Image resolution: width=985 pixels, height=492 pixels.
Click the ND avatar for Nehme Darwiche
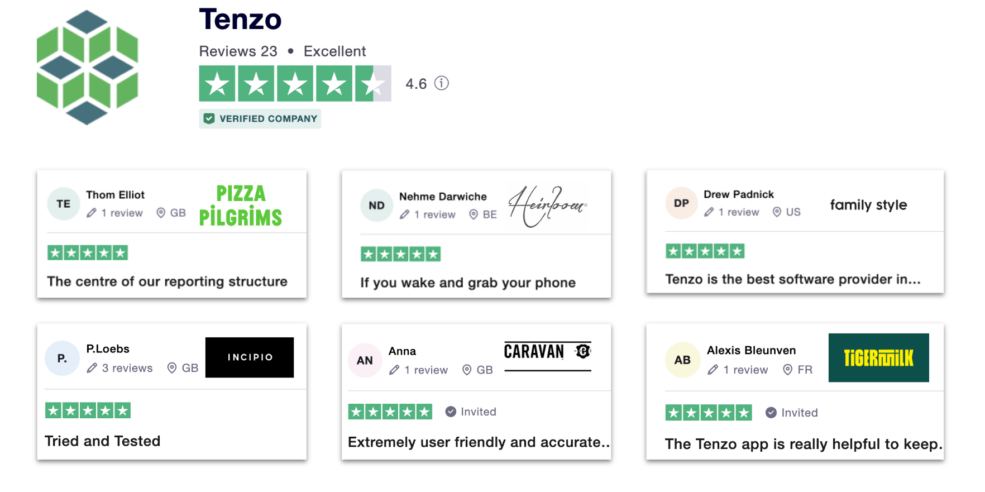point(377,205)
